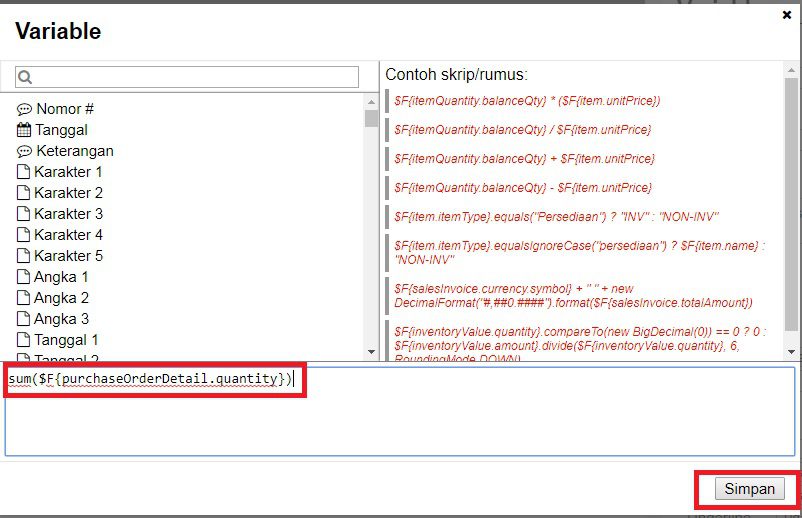Click the document icon beside Angka 1
Viewport: 802px width, 518px height.
coord(23,277)
